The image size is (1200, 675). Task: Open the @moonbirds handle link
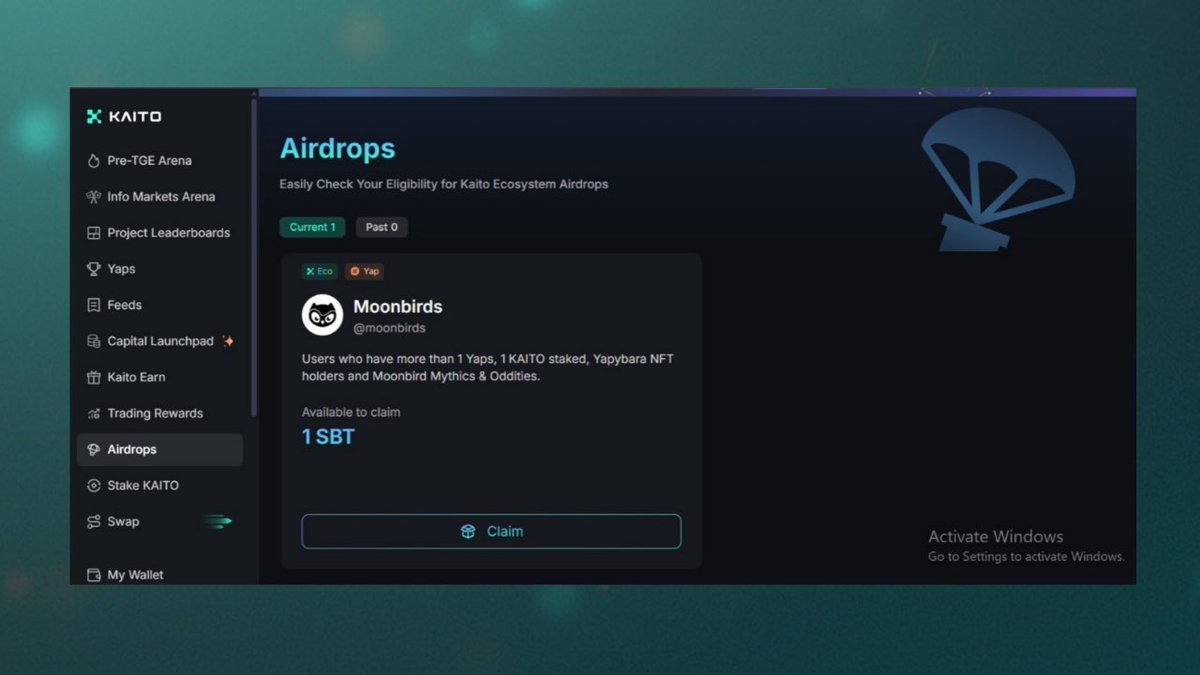tap(389, 328)
